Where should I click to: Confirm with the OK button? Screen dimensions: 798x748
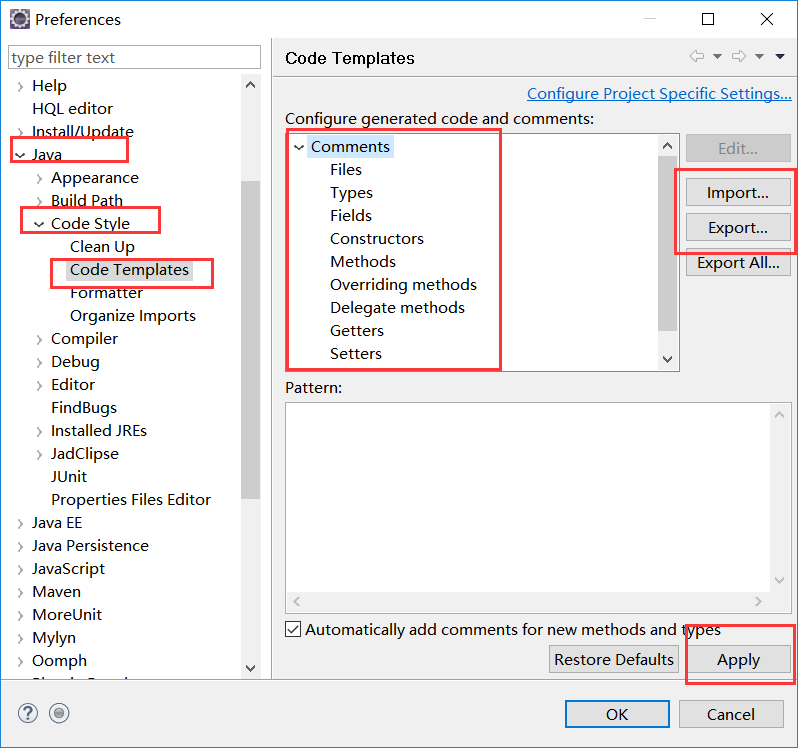point(617,714)
